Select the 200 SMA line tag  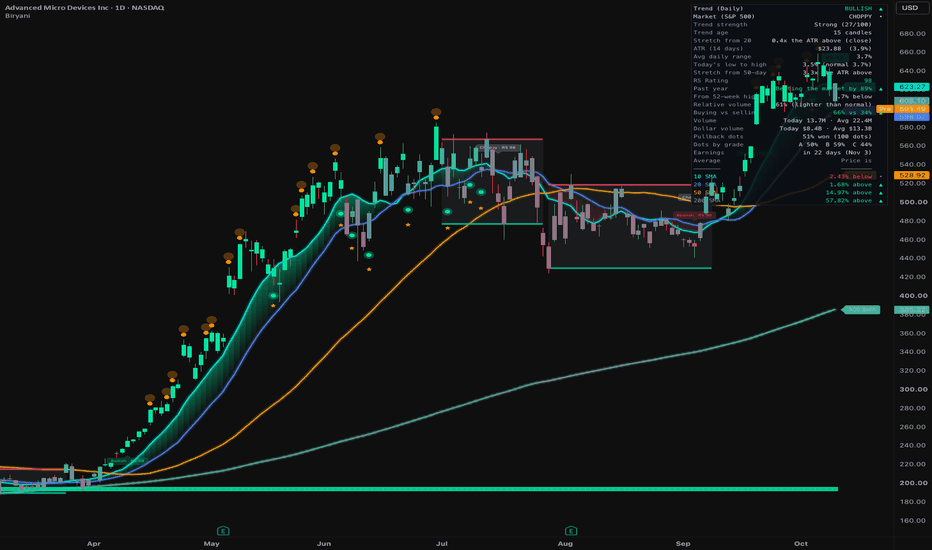coord(860,309)
